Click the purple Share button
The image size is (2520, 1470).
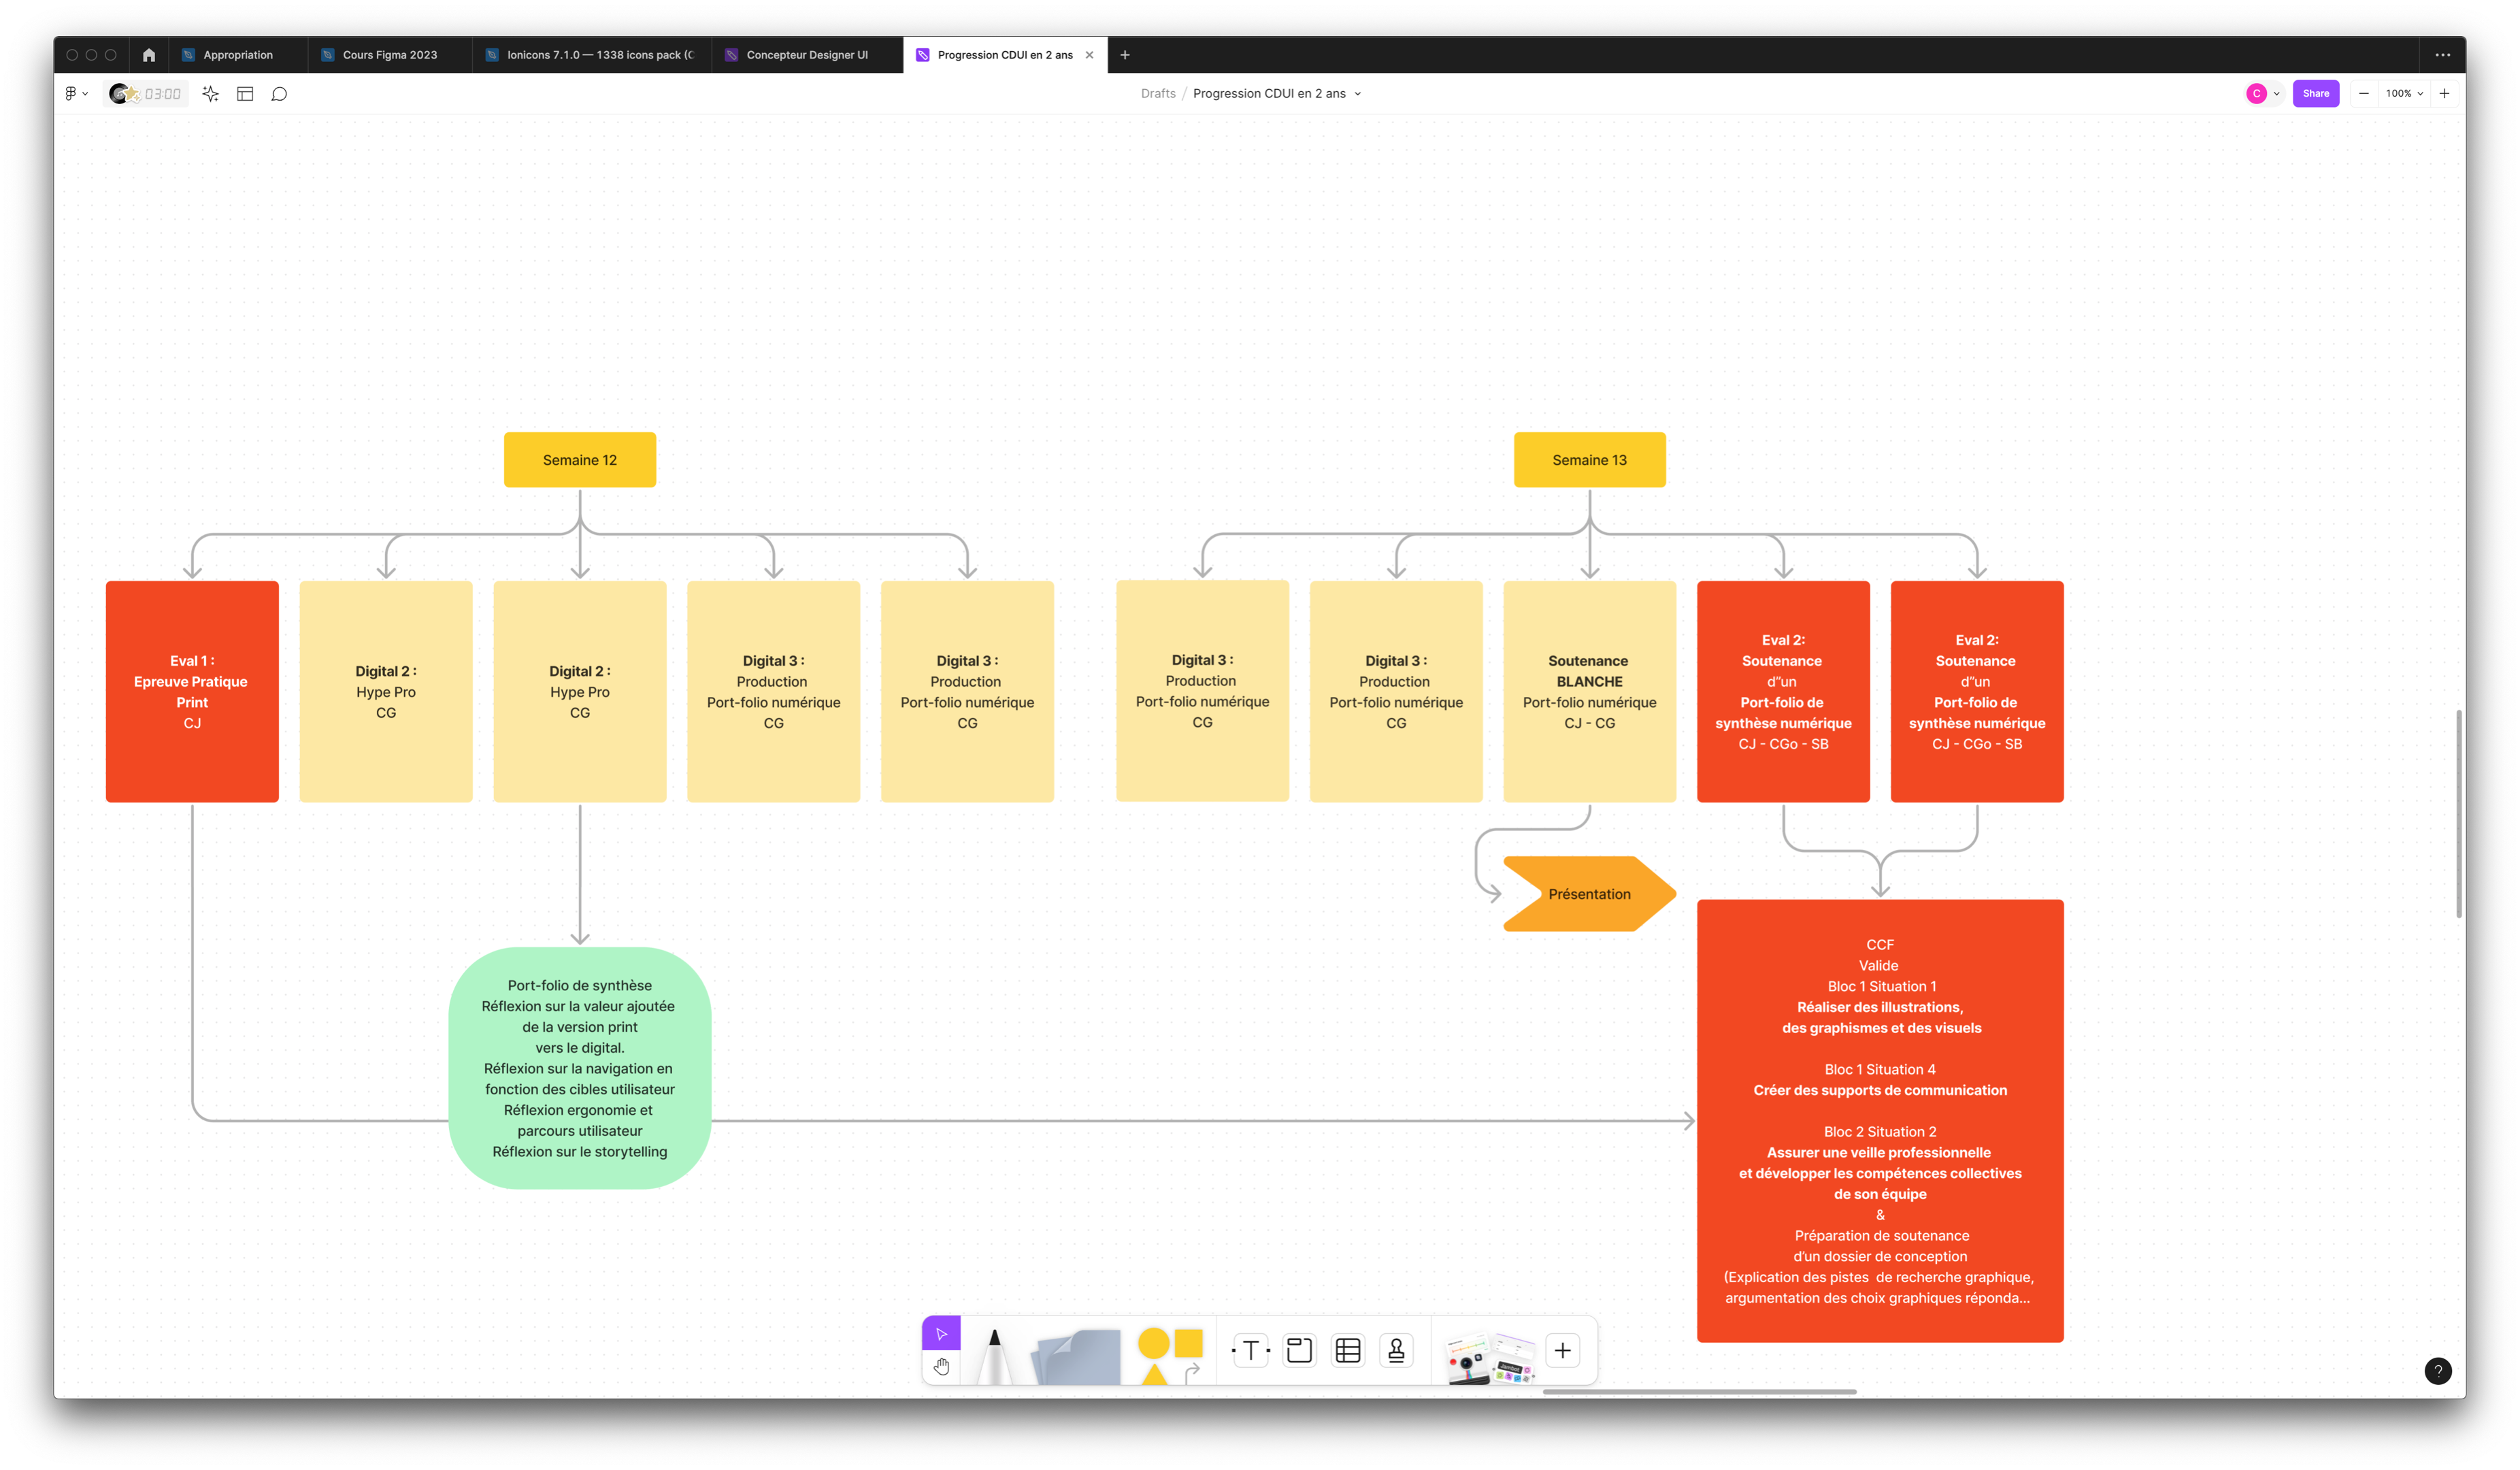[x=2315, y=94]
